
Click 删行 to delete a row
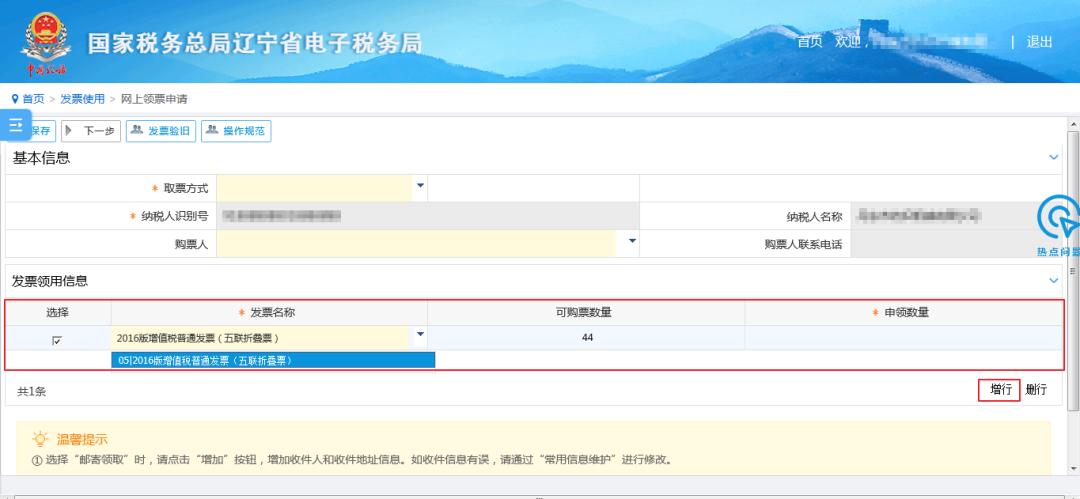pyautogui.click(x=1036, y=389)
